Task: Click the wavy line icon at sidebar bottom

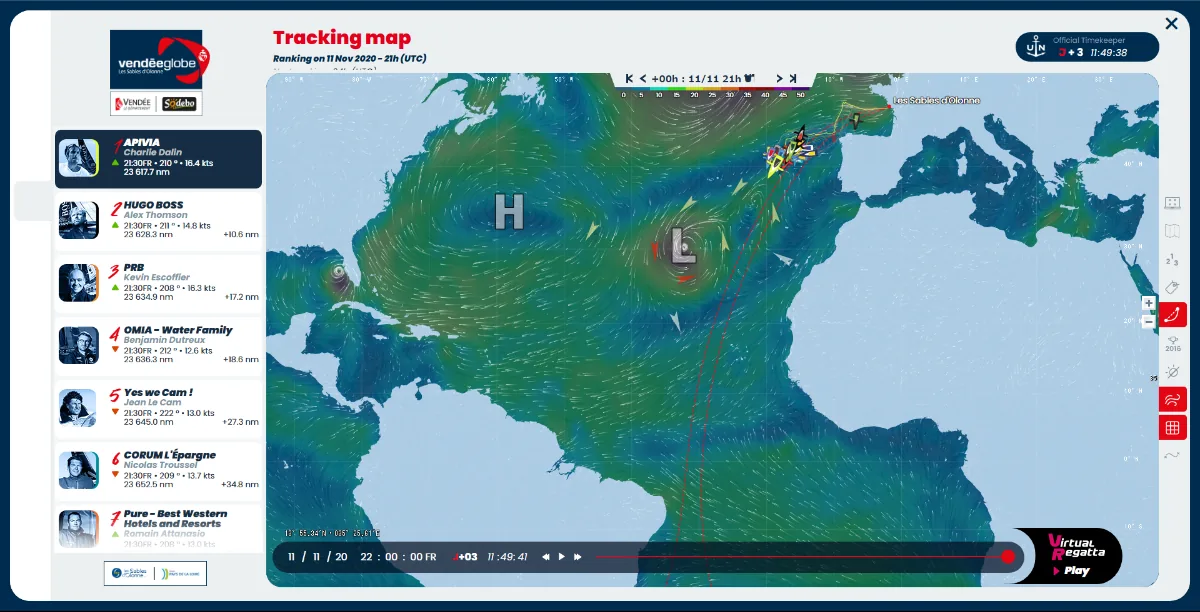Action: (x=1173, y=456)
